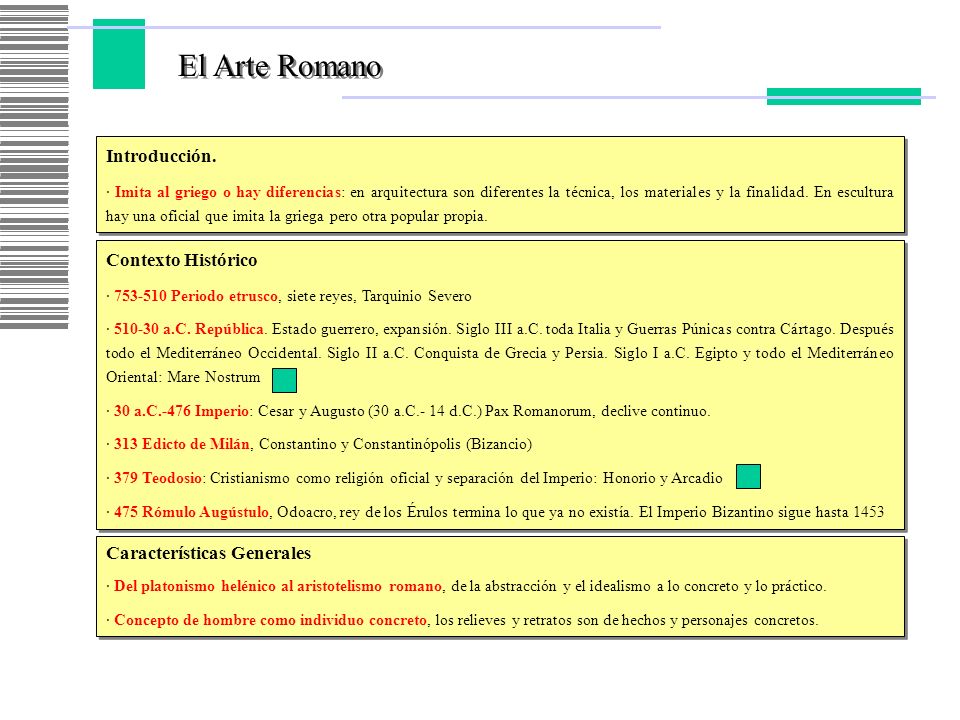Screen dimensions: 960x720
Task: Click the text Oriental: Mare Nostrum
Action: click(x=183, y=377)
